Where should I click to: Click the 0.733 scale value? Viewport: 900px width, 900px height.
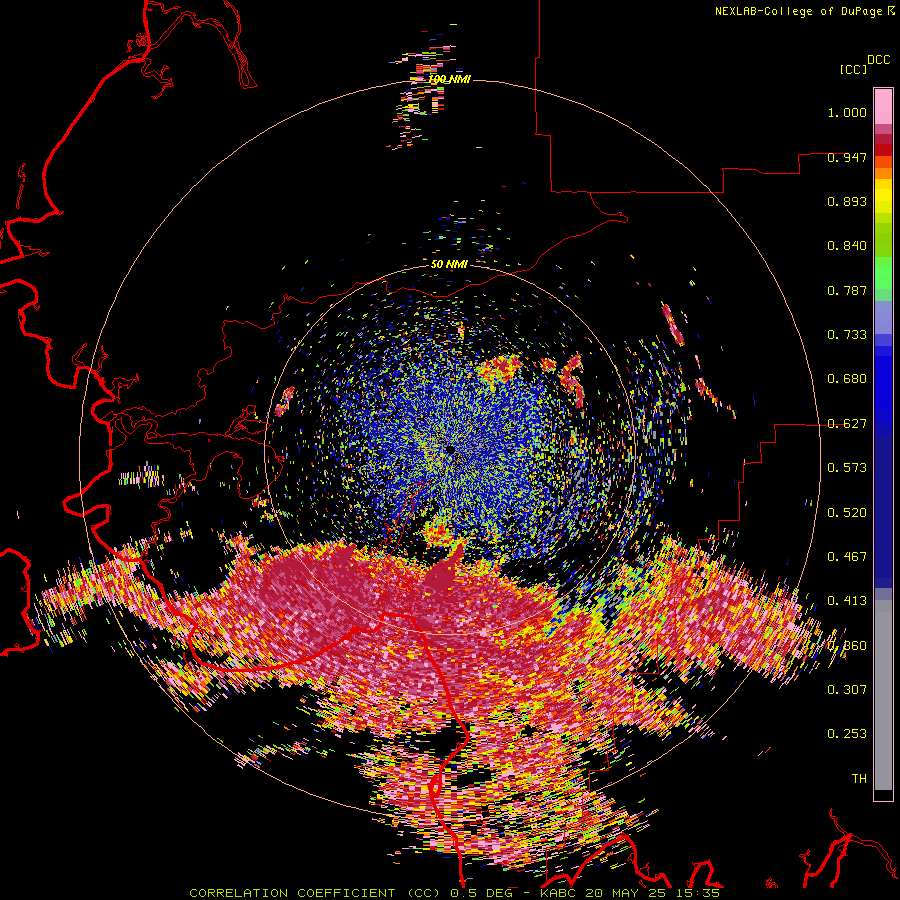pos(847,335)
